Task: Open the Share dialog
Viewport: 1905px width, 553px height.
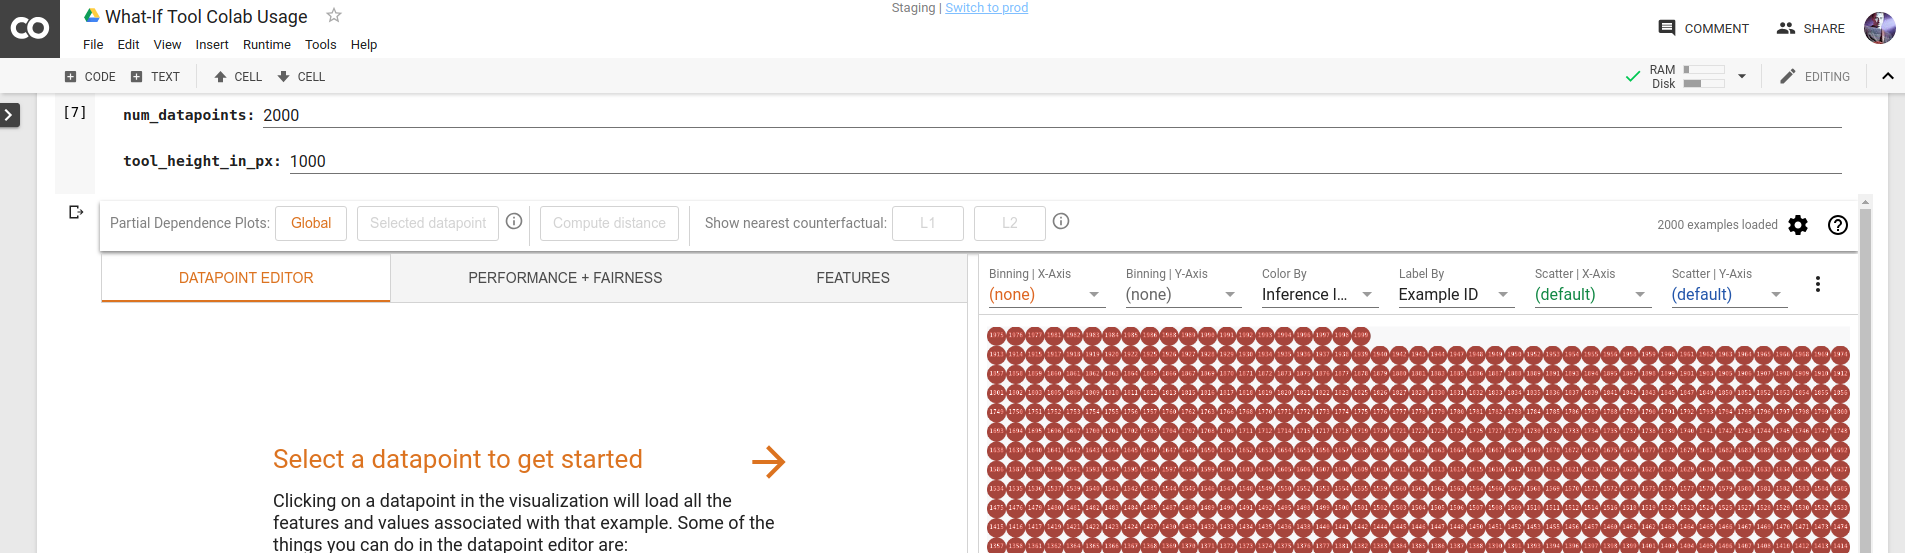Action: [x=1811, y=28]
